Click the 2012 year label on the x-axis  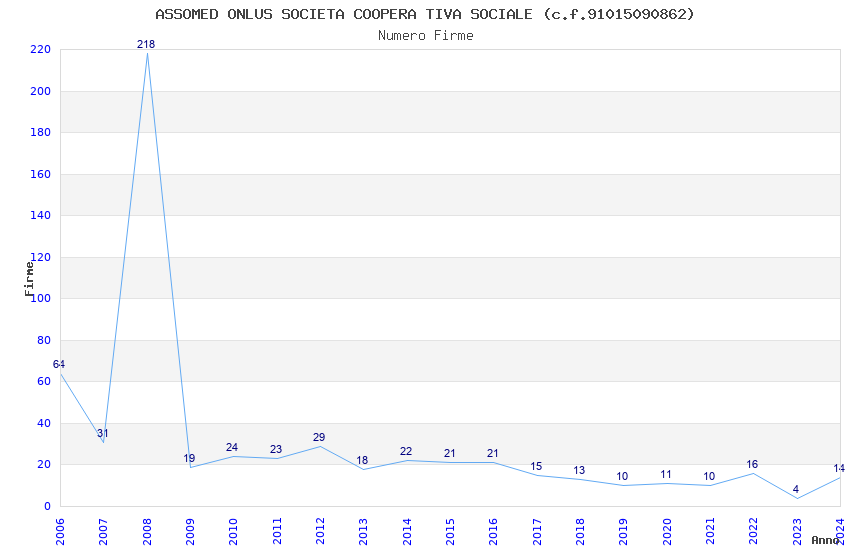[320, 532]
